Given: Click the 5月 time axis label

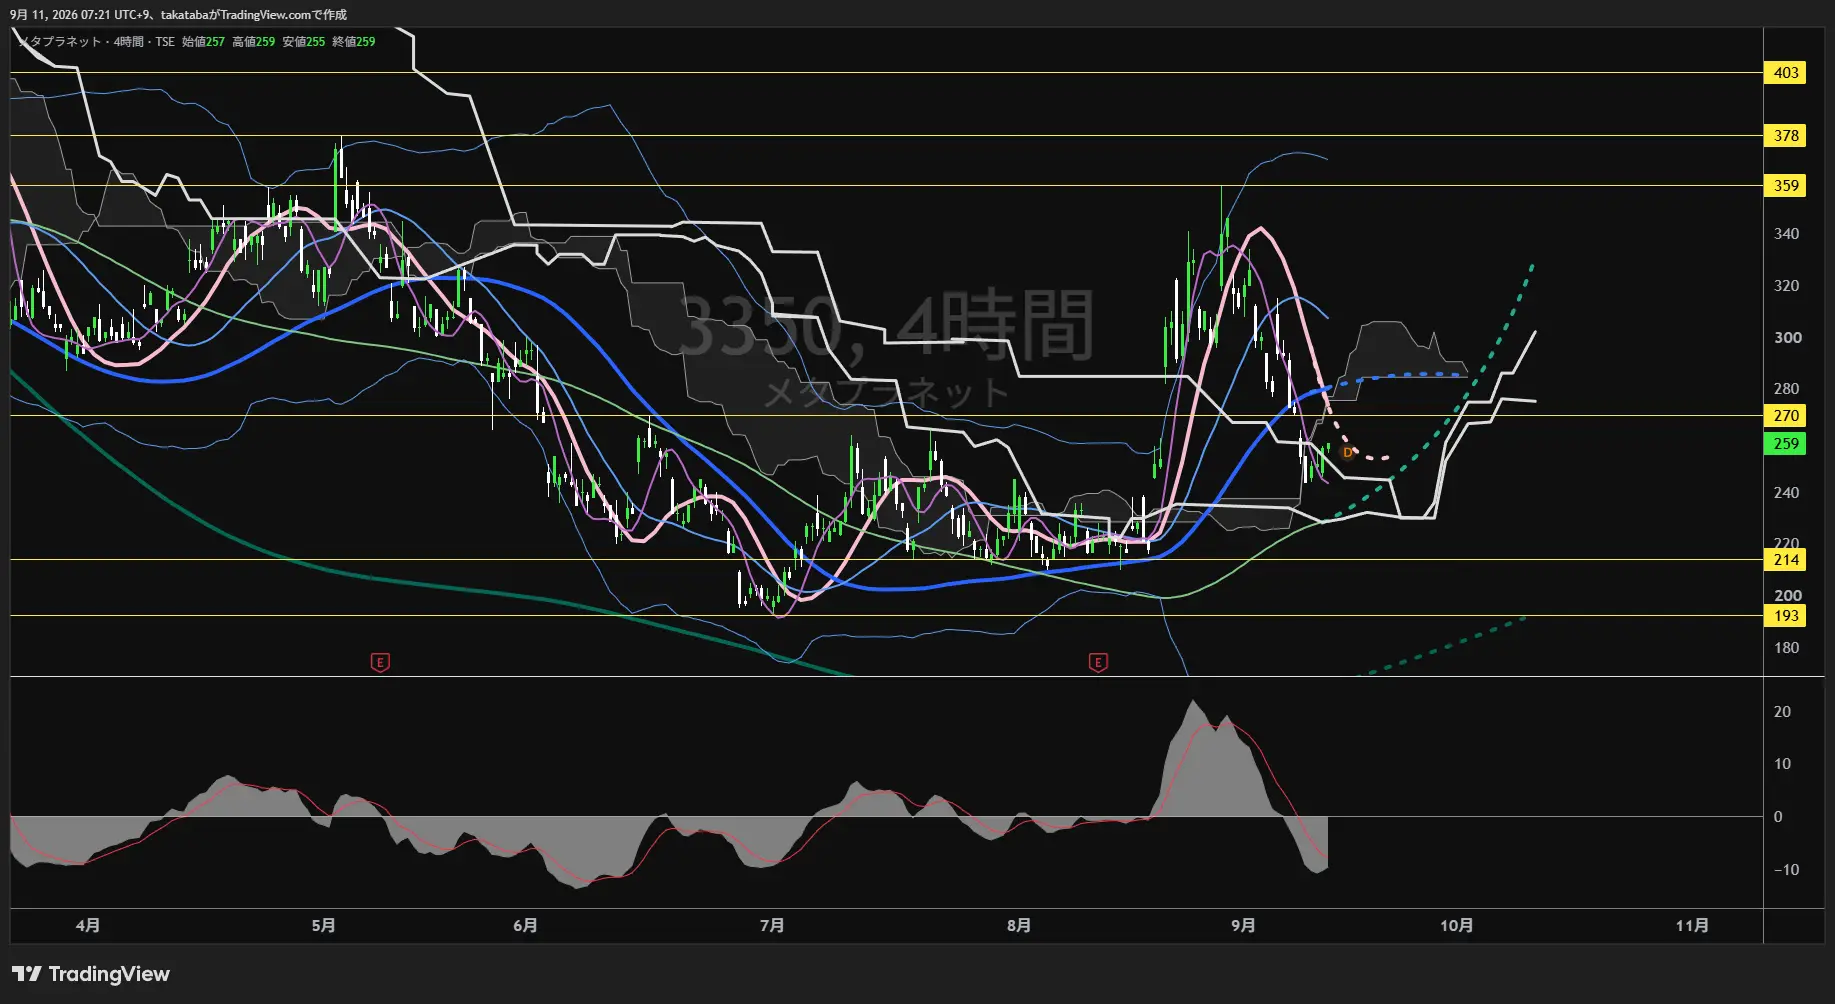Looking at the screenshot, I should tap(323, 926).
